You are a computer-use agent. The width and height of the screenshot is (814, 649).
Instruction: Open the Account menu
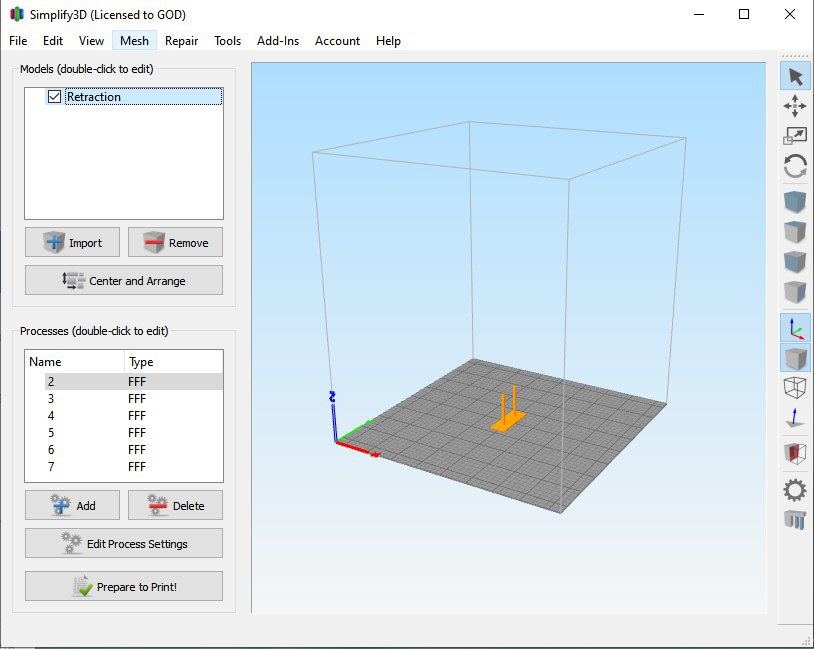(337, 40)
